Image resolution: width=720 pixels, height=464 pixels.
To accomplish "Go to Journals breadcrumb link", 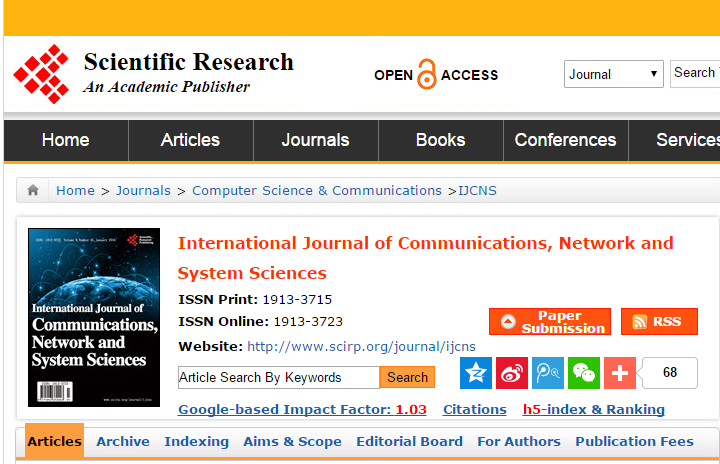I will [143, 190].
